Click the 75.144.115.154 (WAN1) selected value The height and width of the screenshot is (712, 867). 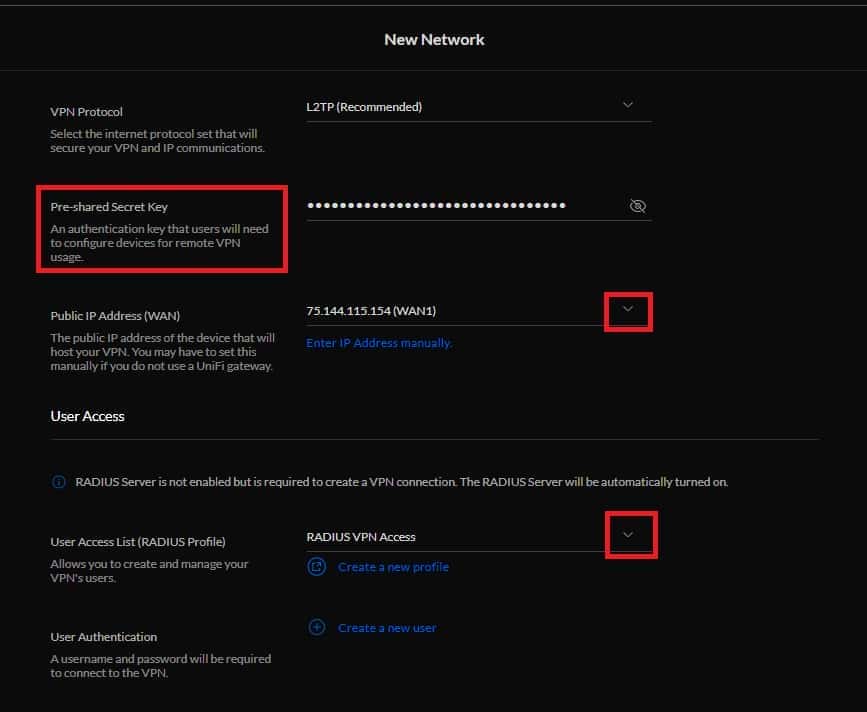pyautogui.click(x=371, y=311)
